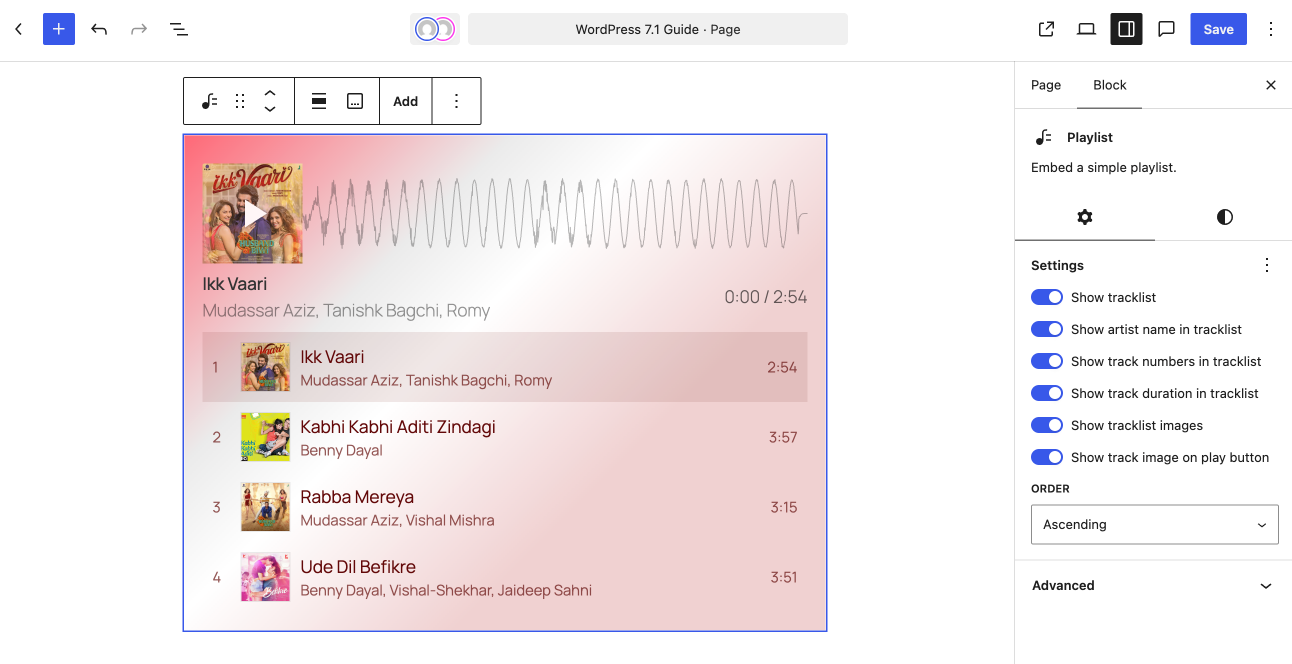This screenshot has width=1292, height=664.
Task: Open the block alignment control
Action: (x=319, y=101)
